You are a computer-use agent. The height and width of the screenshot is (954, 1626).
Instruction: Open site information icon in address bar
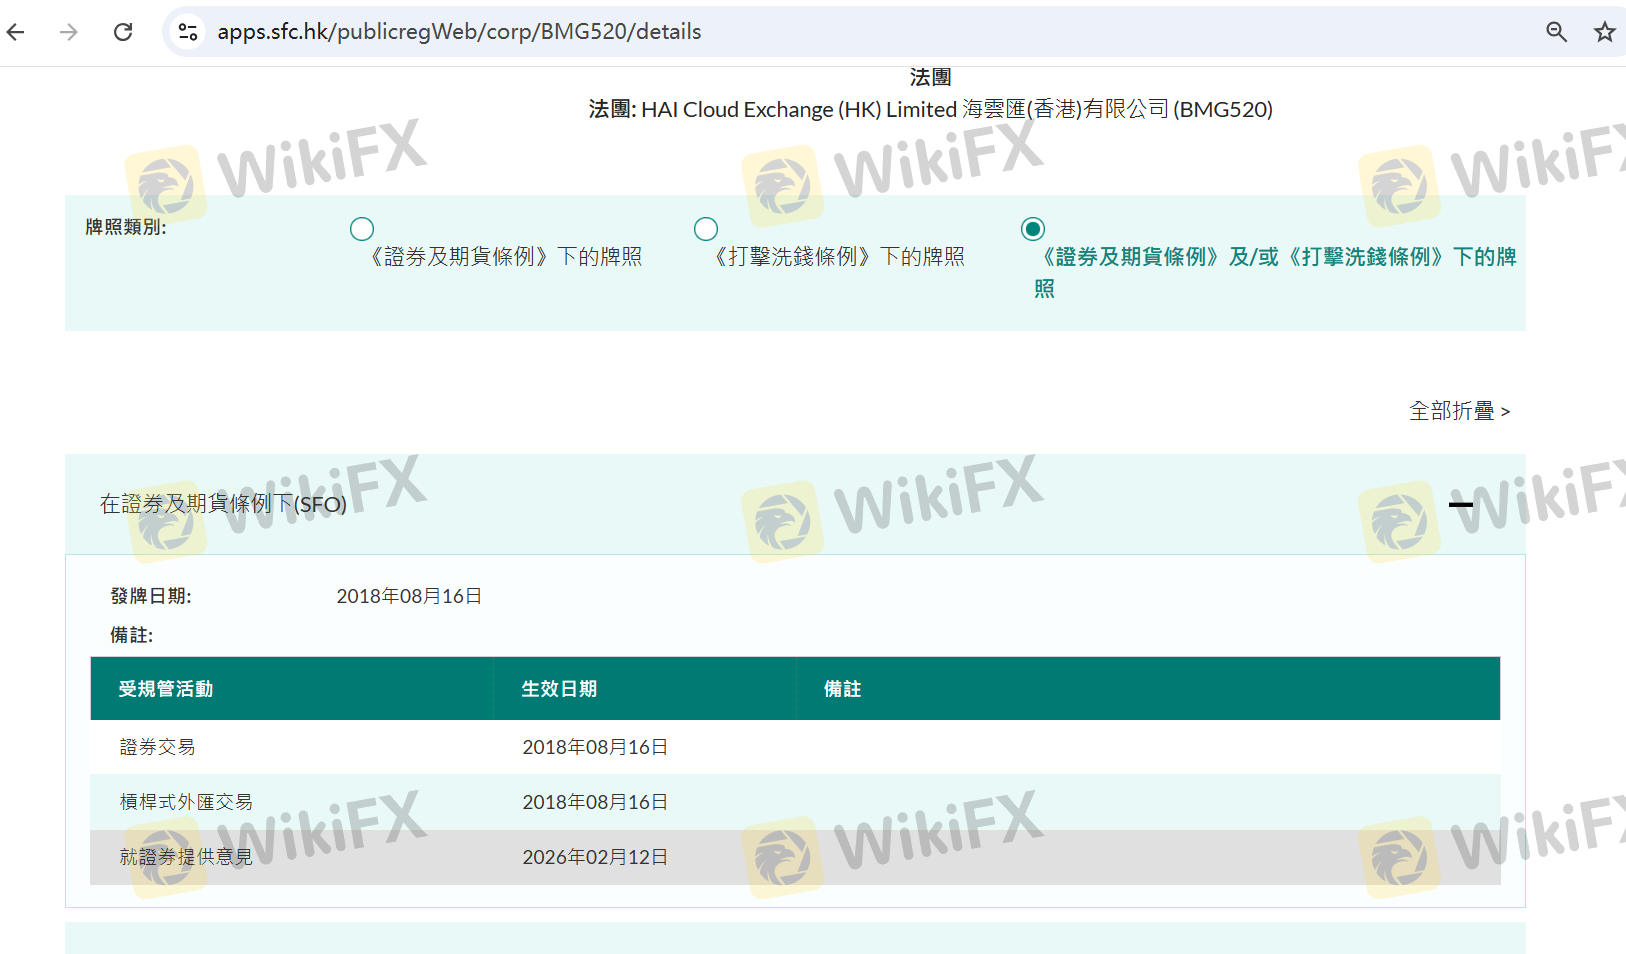(188, 32)
